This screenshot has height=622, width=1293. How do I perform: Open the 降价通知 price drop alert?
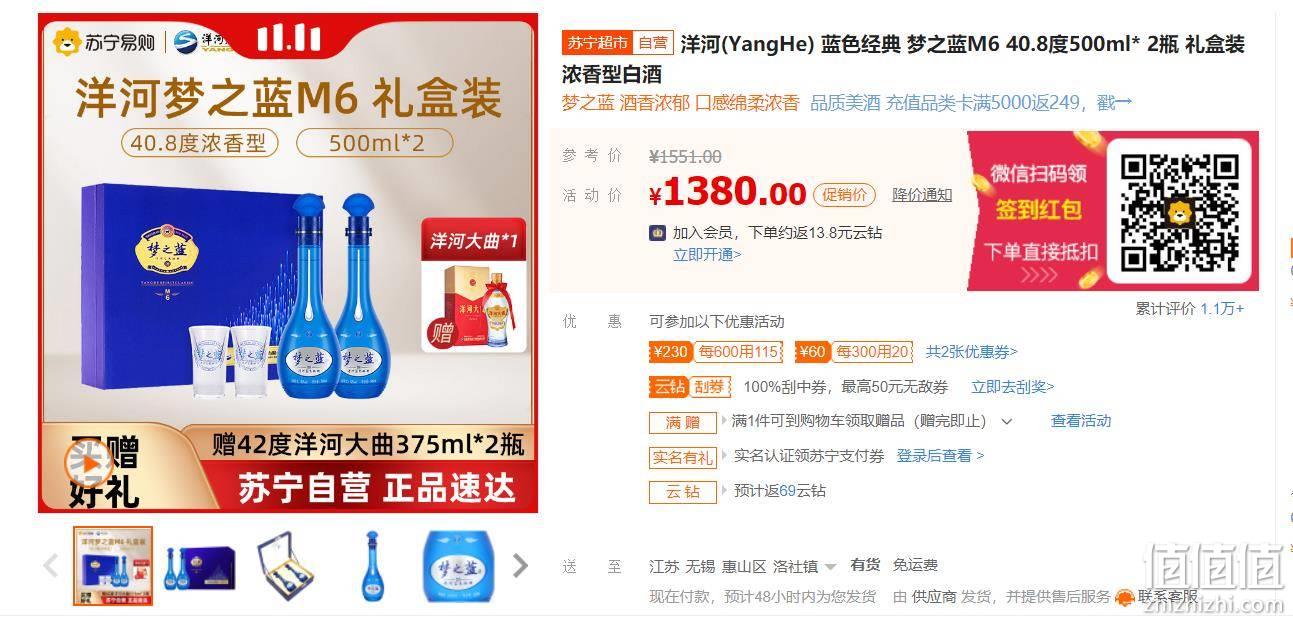coord(922,195)
